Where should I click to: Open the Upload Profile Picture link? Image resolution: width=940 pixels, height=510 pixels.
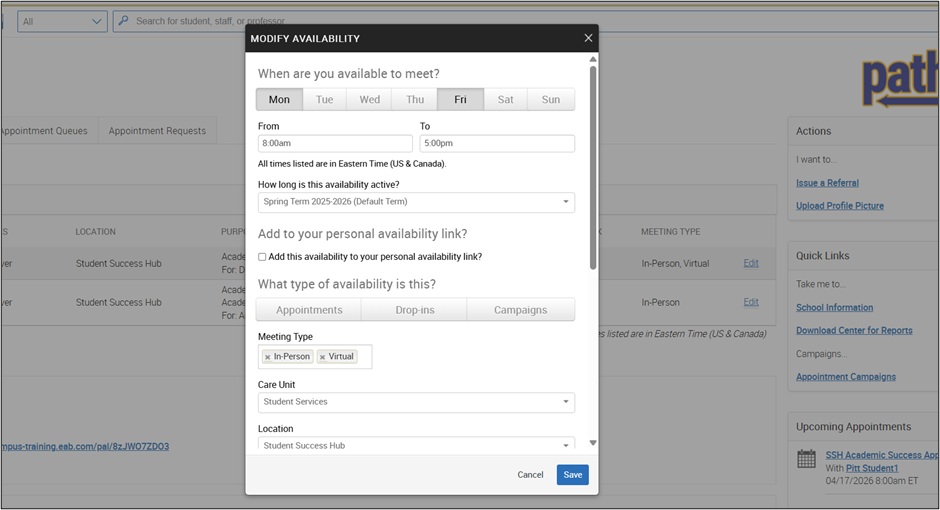coord(840,206)
